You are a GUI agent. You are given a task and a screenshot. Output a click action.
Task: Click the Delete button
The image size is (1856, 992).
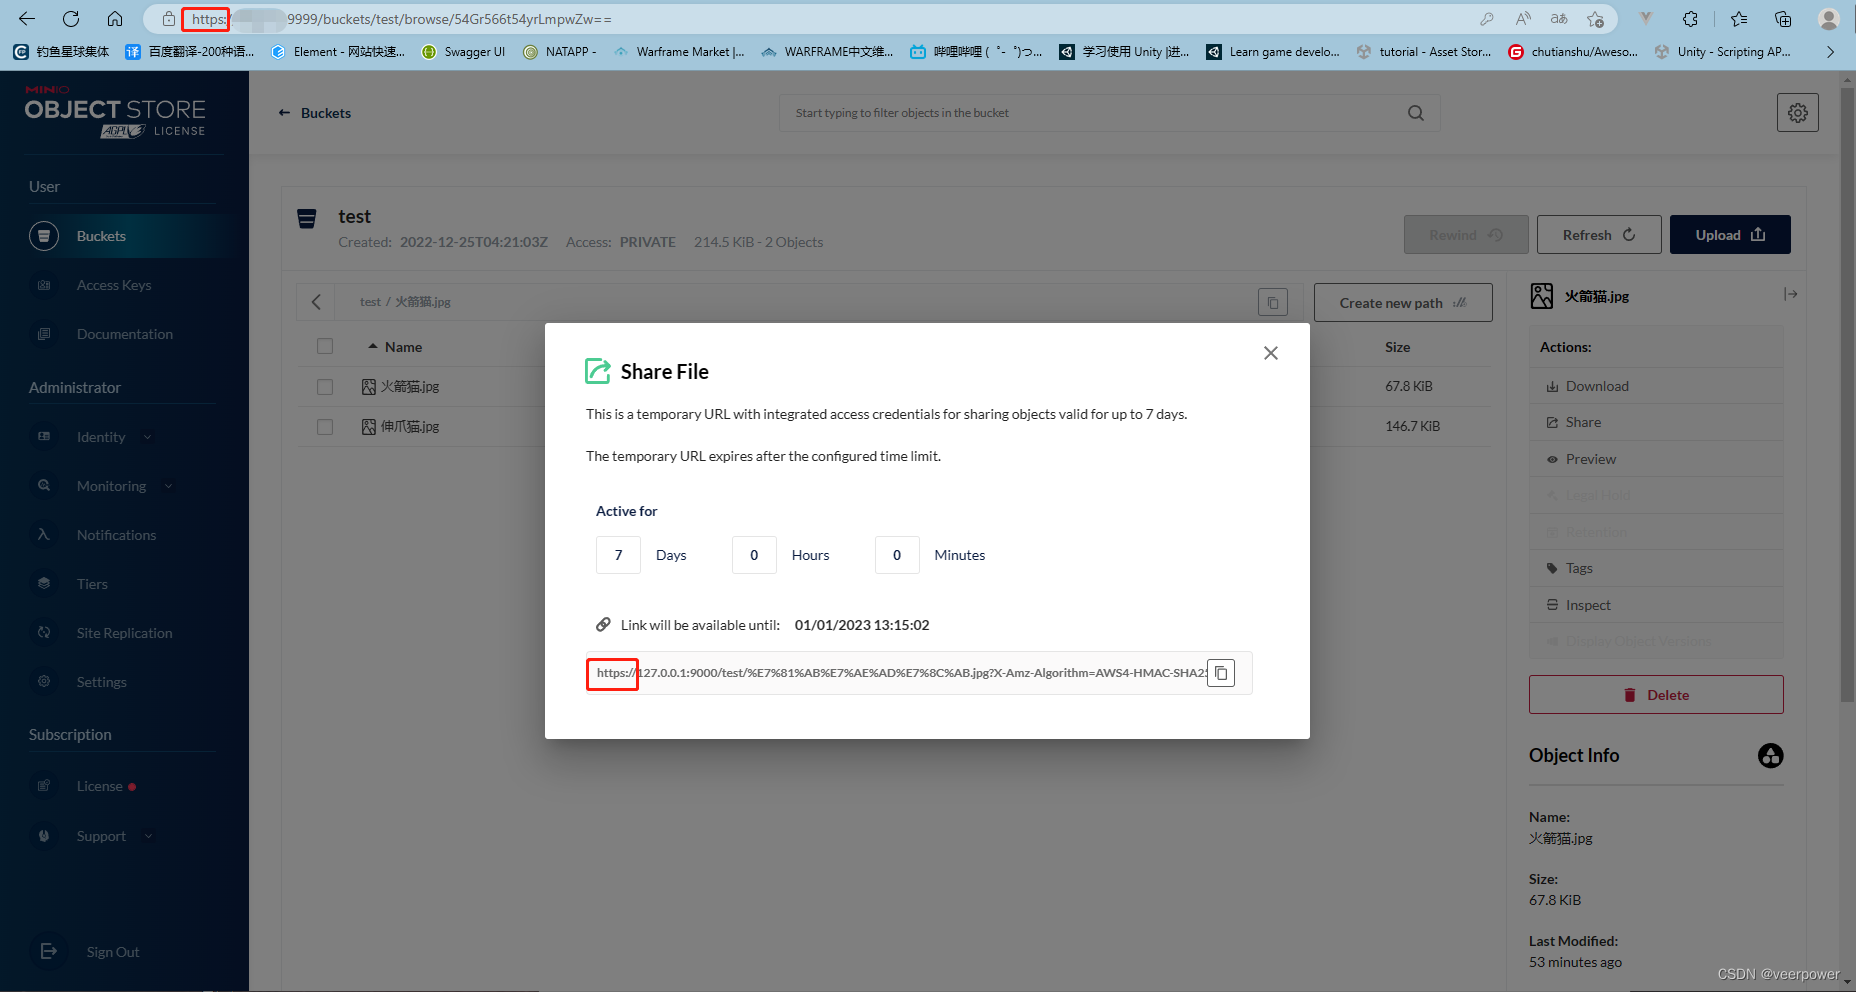[1656, 695]
